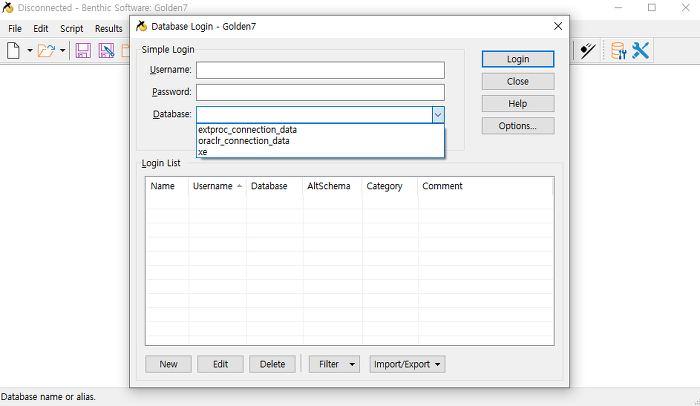Click the Delete login entry button
Viewport: 700px width, 406px height.
(272, 364)
